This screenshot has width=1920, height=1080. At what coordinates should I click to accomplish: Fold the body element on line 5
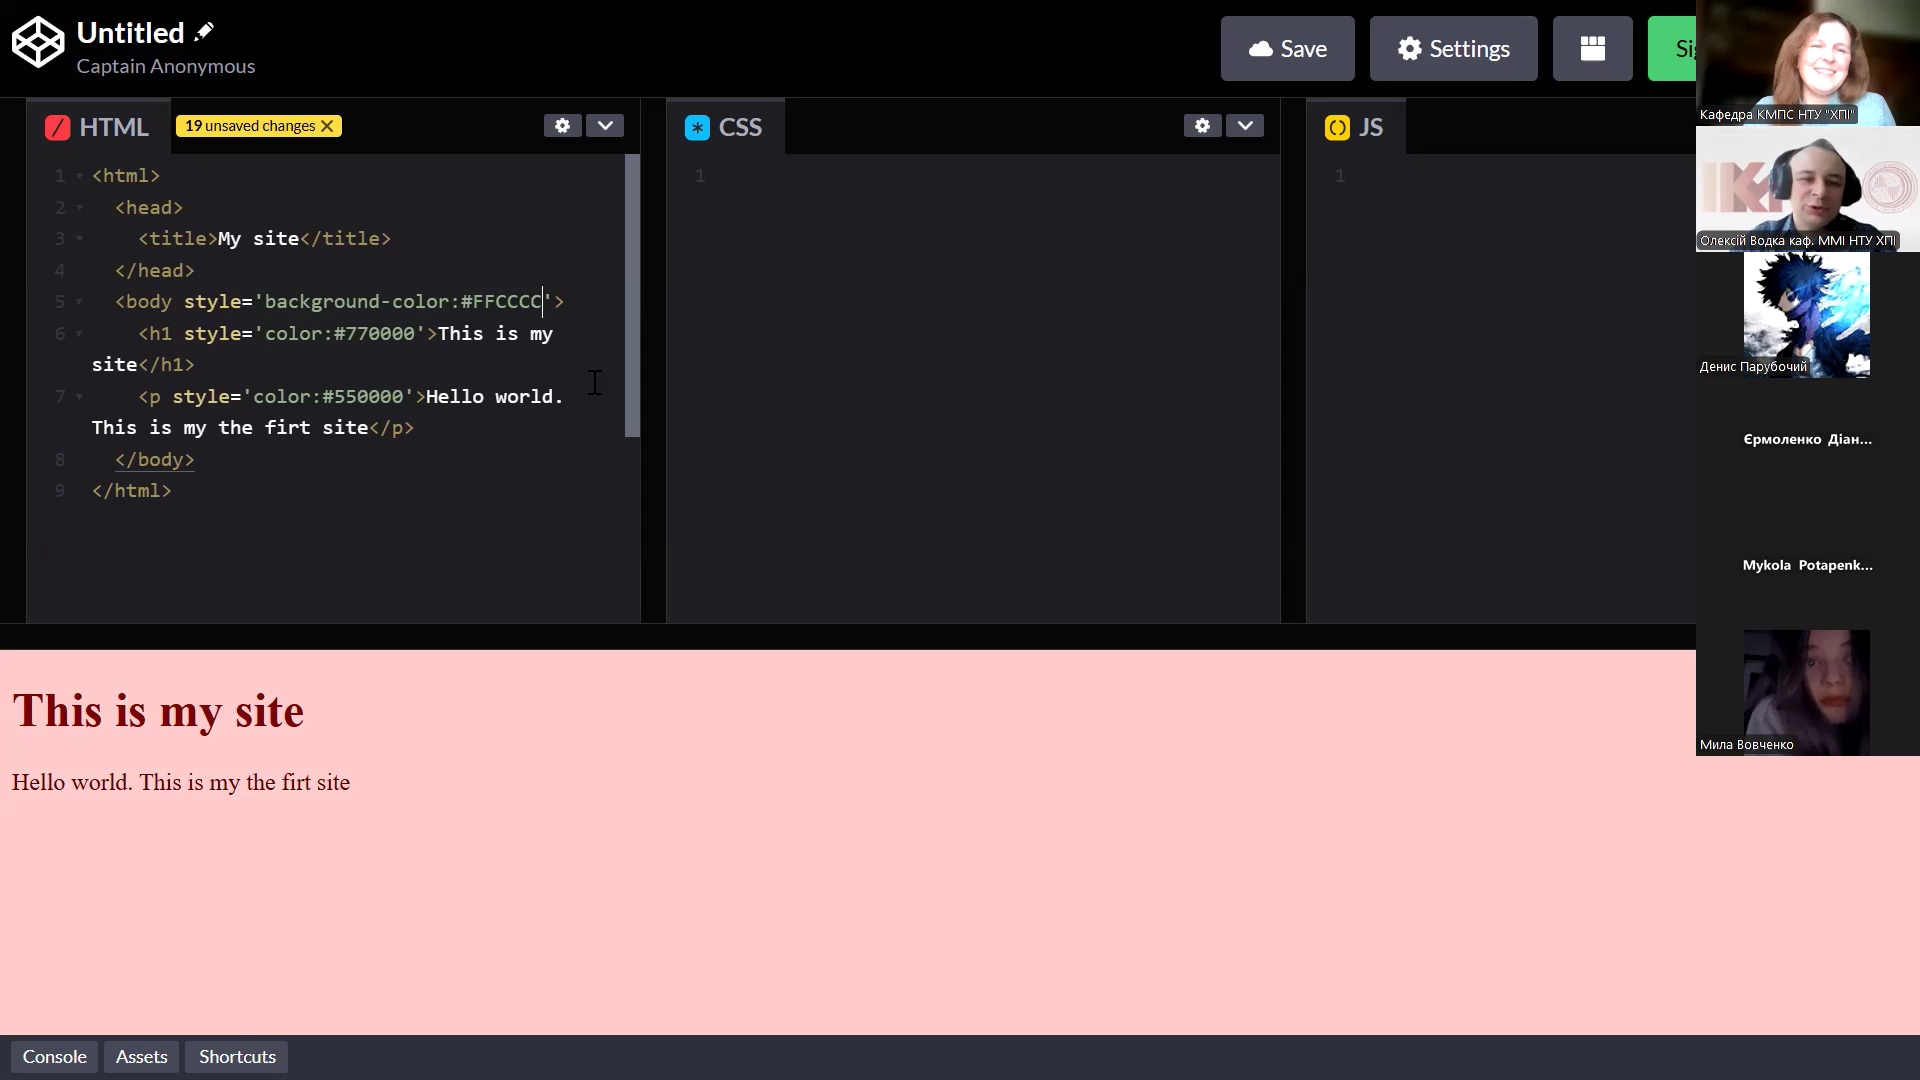coord(79,302)
